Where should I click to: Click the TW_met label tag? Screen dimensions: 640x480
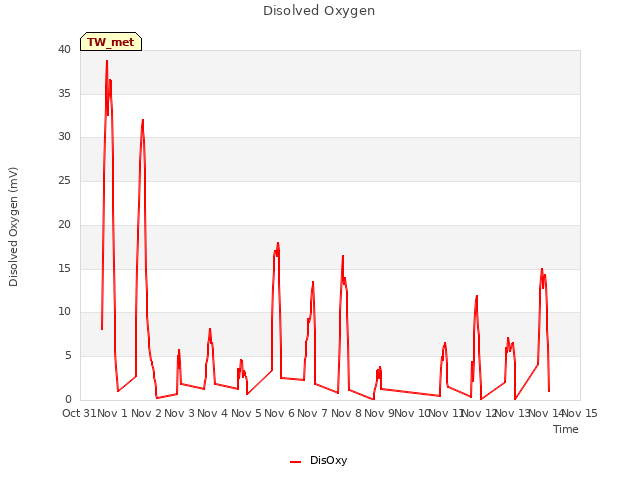pyautogui.click(x=111, y=42)
